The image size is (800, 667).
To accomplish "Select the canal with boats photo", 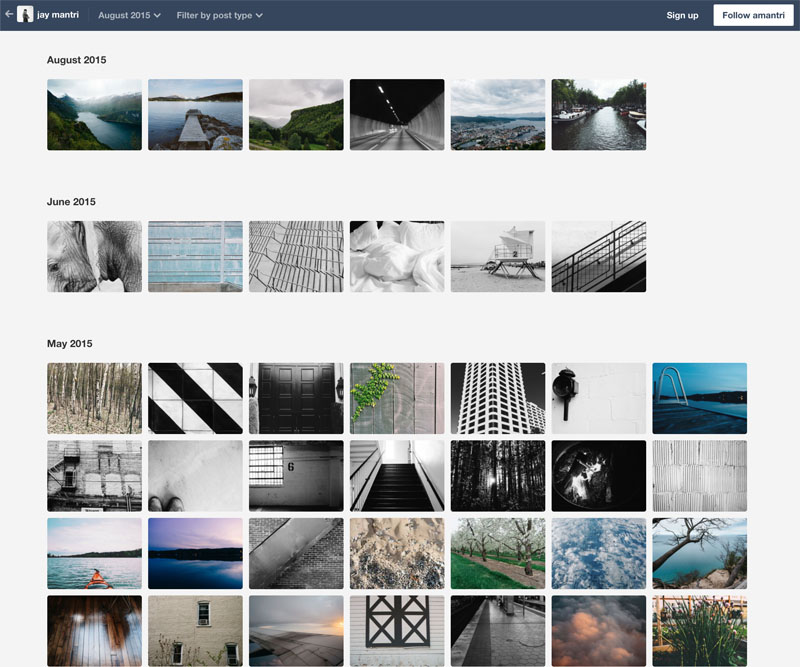I will point(598,115).
